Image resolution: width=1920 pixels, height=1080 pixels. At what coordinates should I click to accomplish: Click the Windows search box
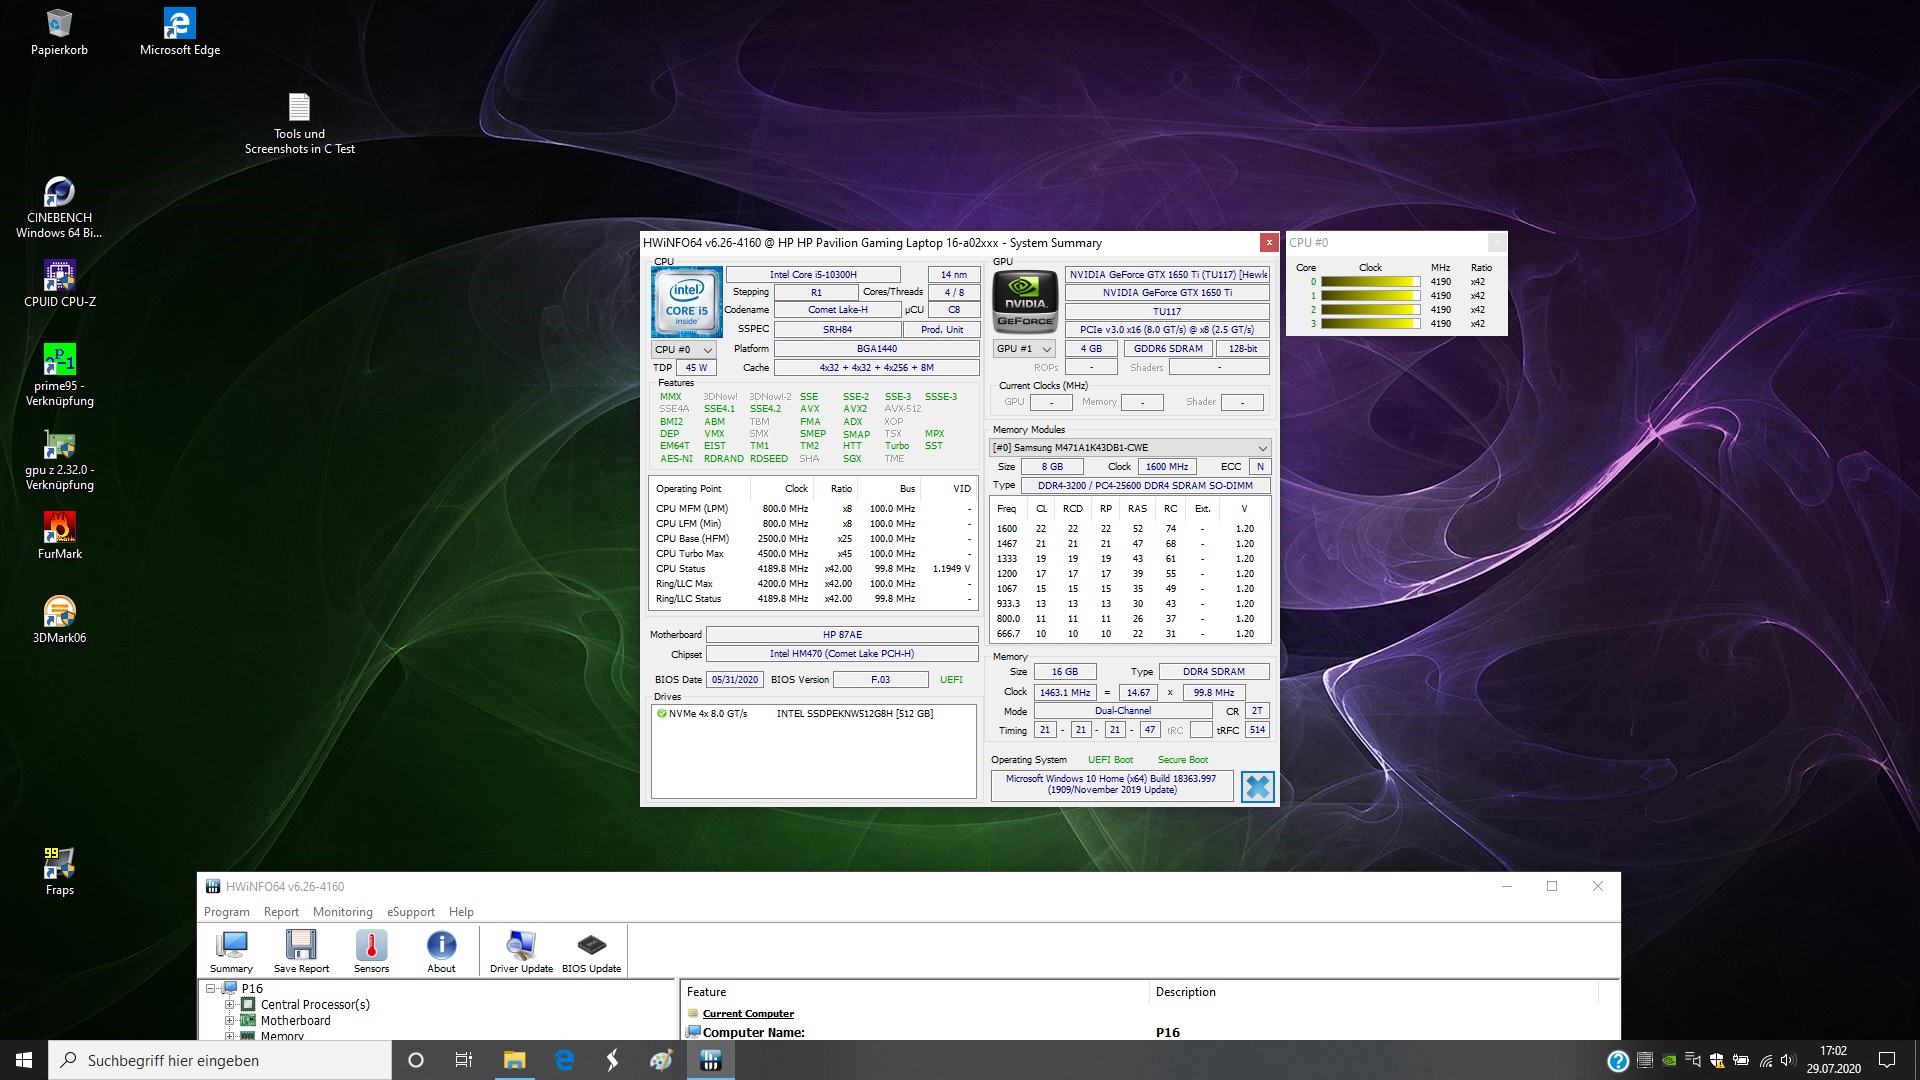tap(220, 1060)
